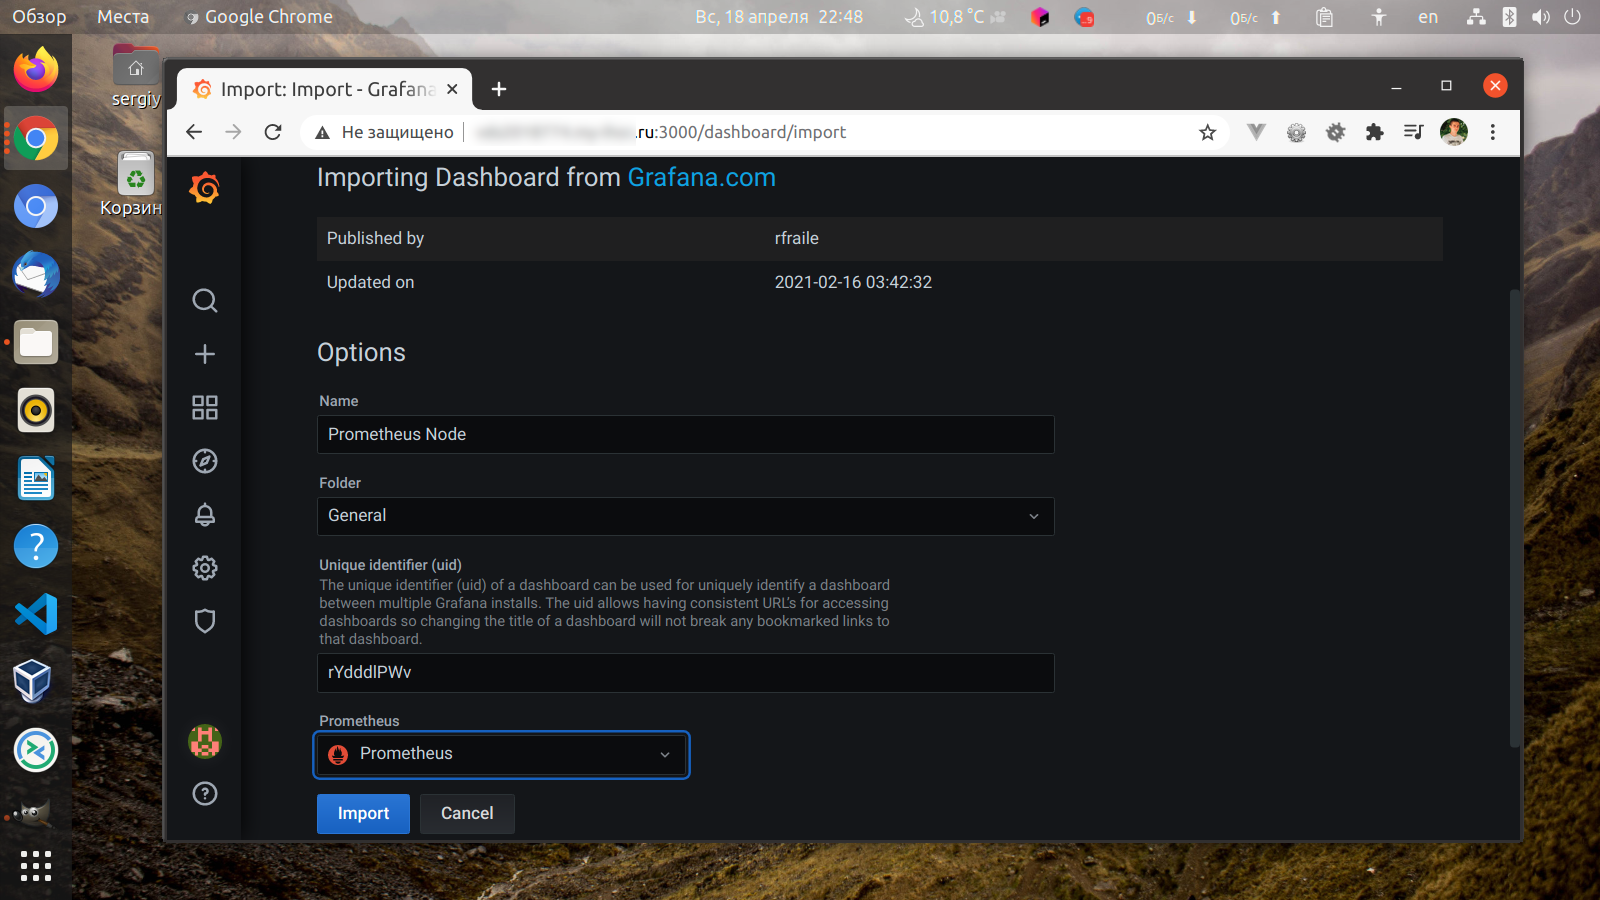Click the rfraile publisher value
Screen dimensions: 1600x900
[796, 238]
